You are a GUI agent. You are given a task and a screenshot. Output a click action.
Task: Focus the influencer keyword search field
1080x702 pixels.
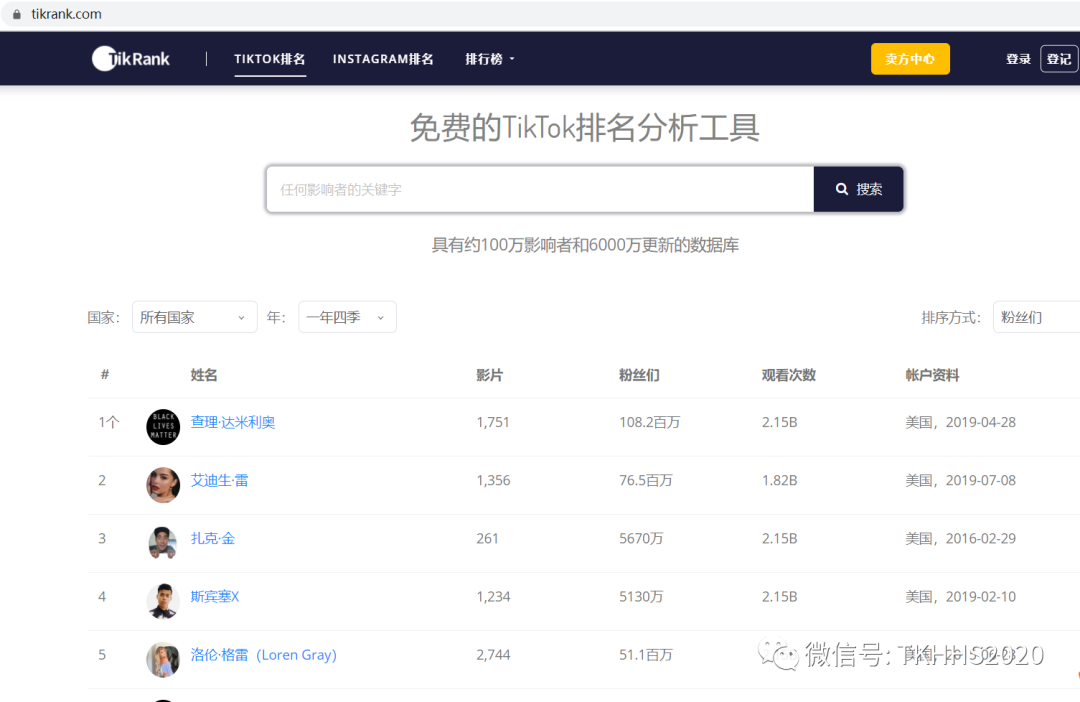point(540,189)
